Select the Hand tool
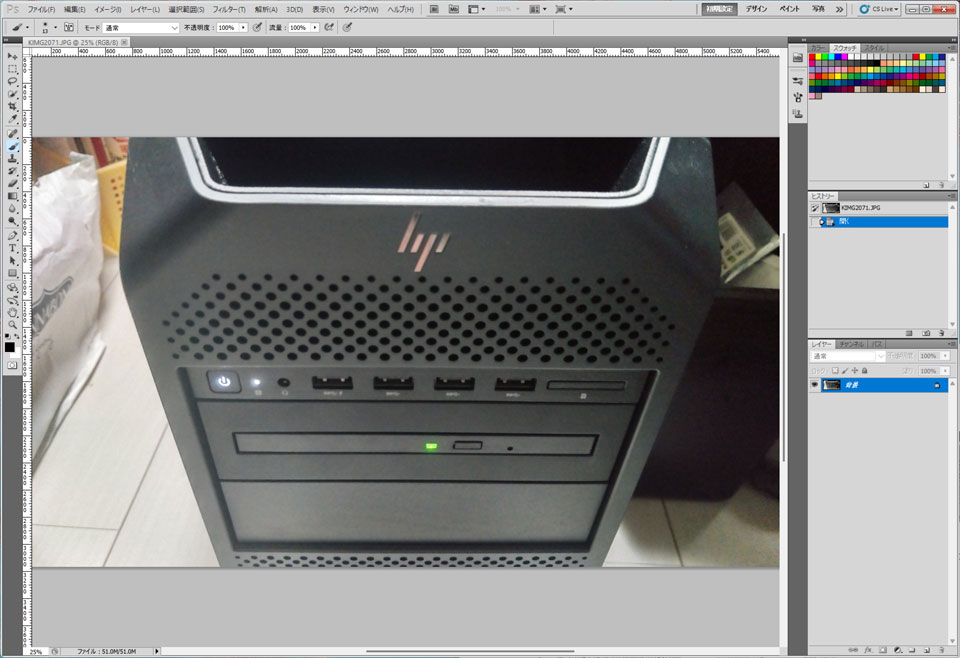The image size is (960, 658). pyautogui.click(x=12, y=313)
